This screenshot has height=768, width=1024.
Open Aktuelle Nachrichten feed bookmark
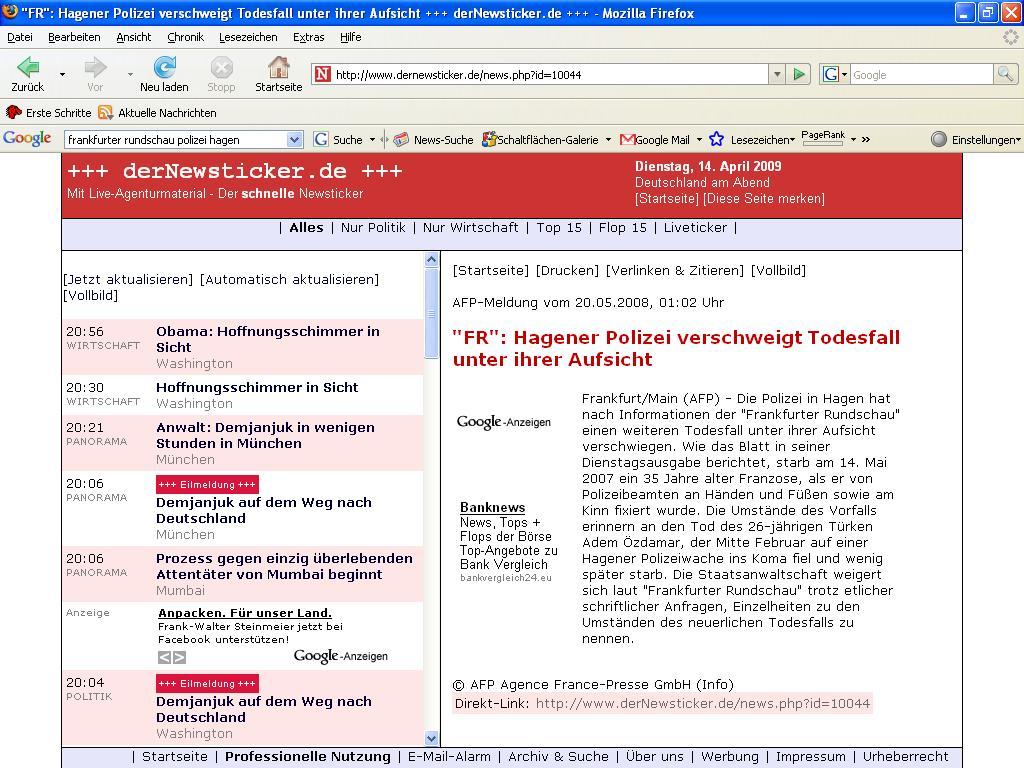click(x=157, y=113)
